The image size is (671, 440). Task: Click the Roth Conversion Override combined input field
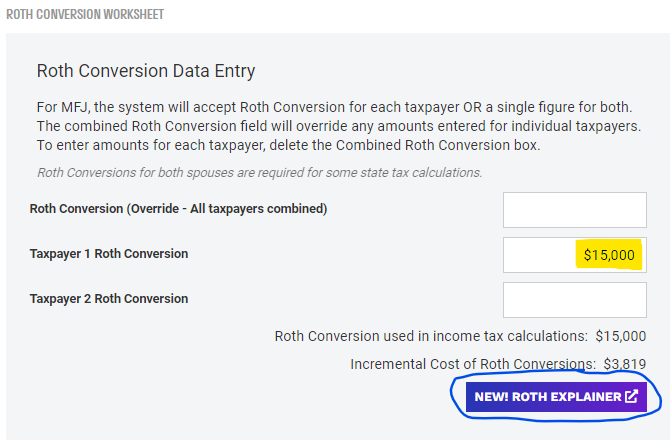coord(574,209)
